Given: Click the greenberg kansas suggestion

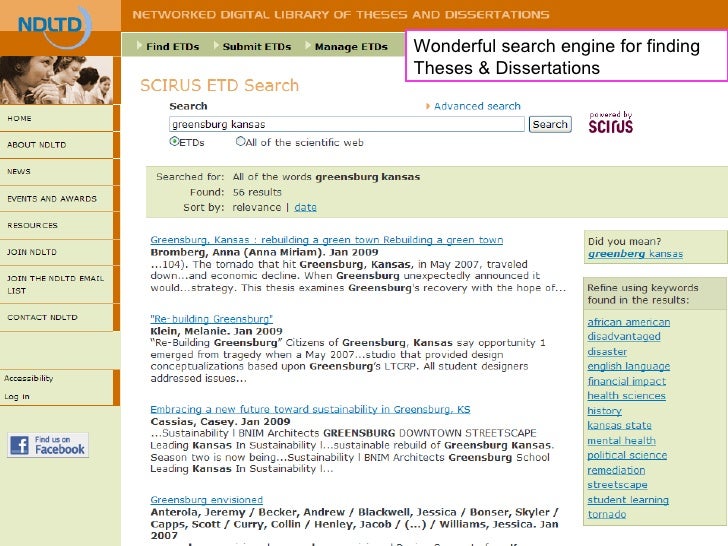Looking at the screenshot, I should coord(635,254).
